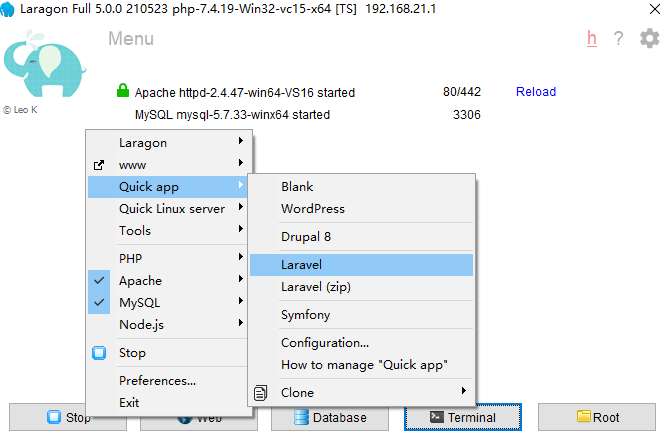Open the Quick app menu entry
Screen dimensions: 667x443
167,187
